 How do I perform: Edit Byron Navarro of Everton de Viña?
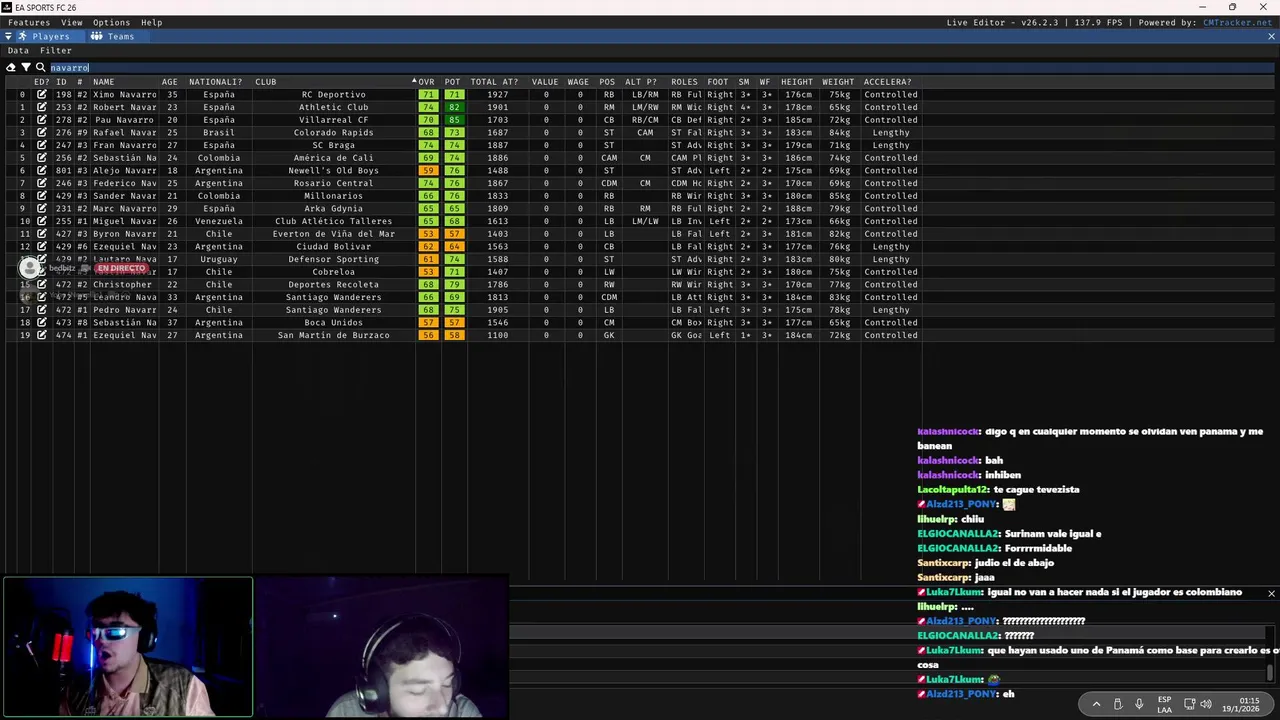pyautogui.click(x=42, y=234)
